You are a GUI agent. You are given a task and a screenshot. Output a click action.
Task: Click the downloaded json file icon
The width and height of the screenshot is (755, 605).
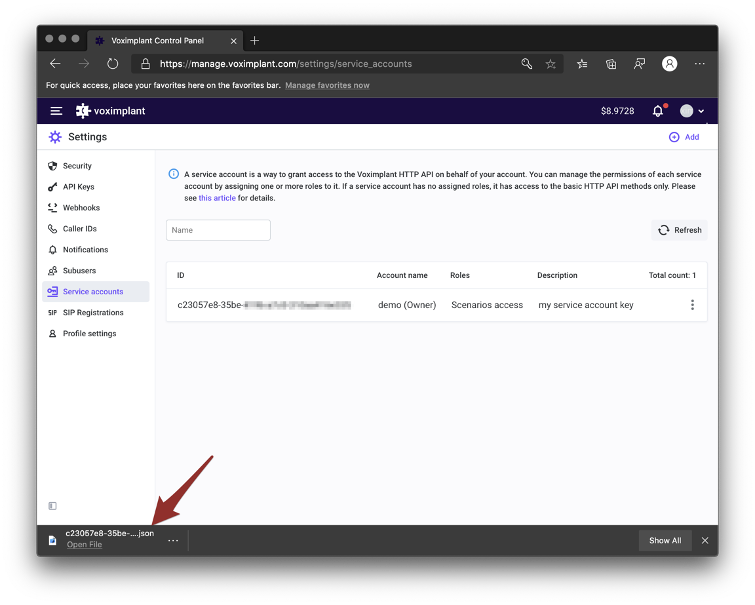click(52, 541)
